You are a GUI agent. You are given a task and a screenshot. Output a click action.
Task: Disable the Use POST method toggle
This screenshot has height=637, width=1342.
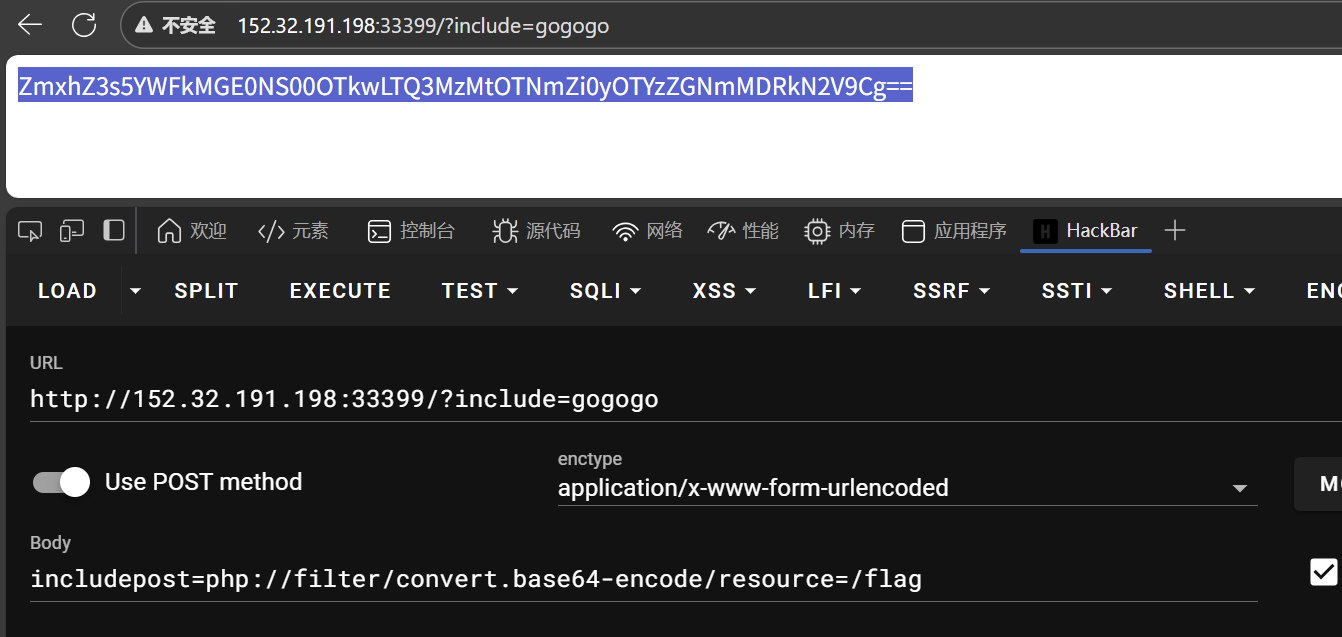click(61, 482)
